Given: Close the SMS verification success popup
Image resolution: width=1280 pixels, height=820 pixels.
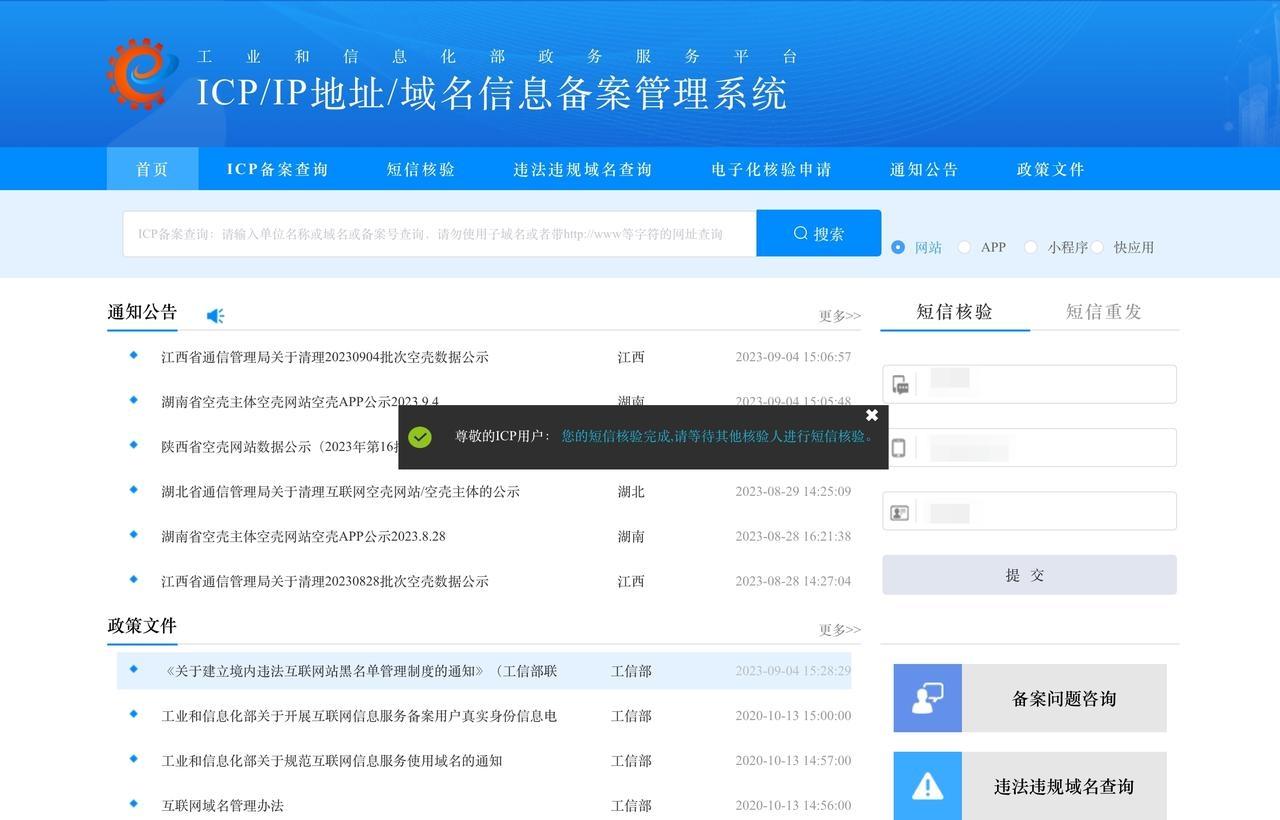Looking at the screenshot, I should point(871,415).
